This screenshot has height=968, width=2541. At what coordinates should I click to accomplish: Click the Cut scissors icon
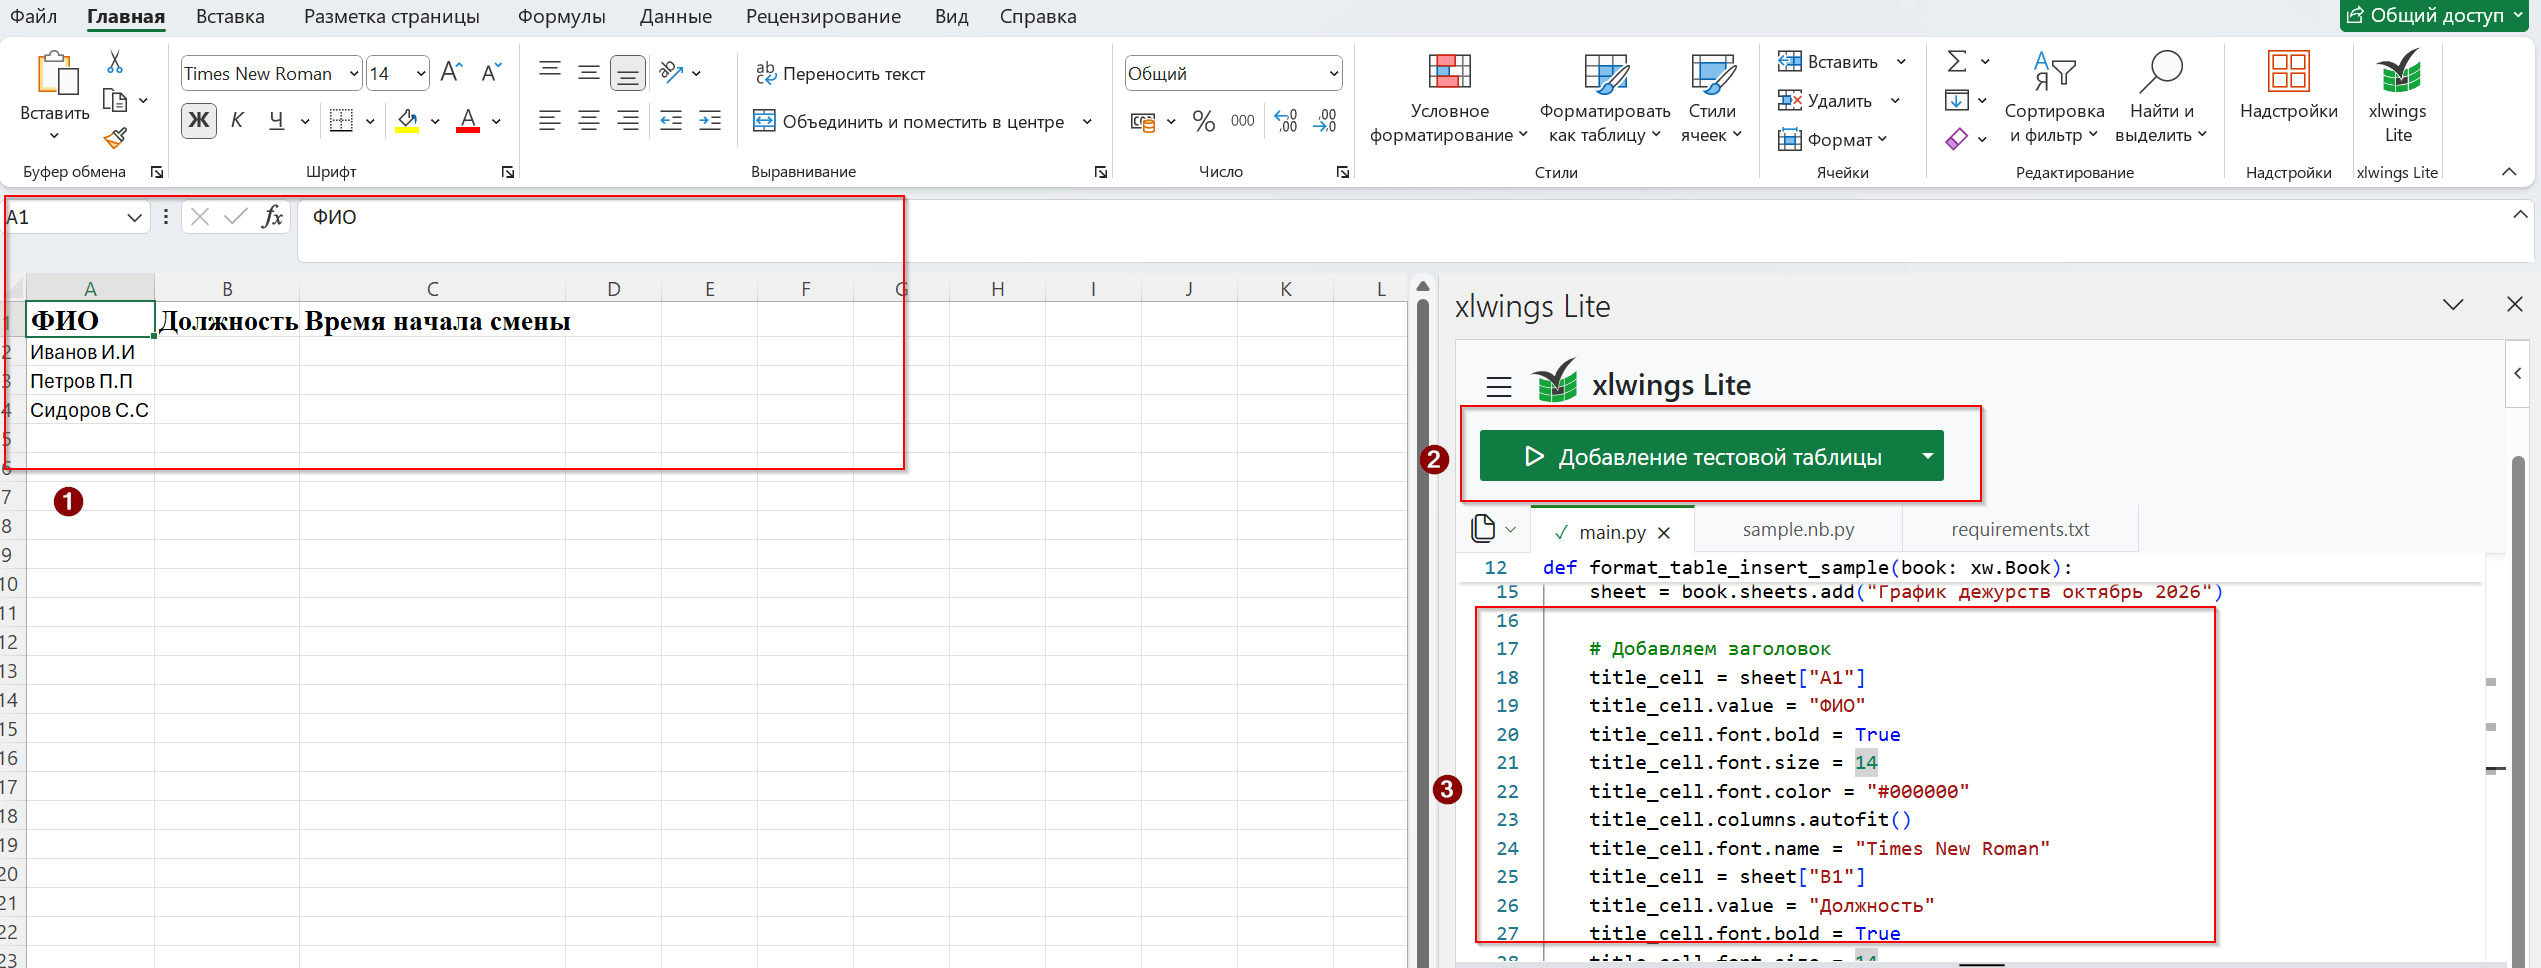tap(115, 63)
